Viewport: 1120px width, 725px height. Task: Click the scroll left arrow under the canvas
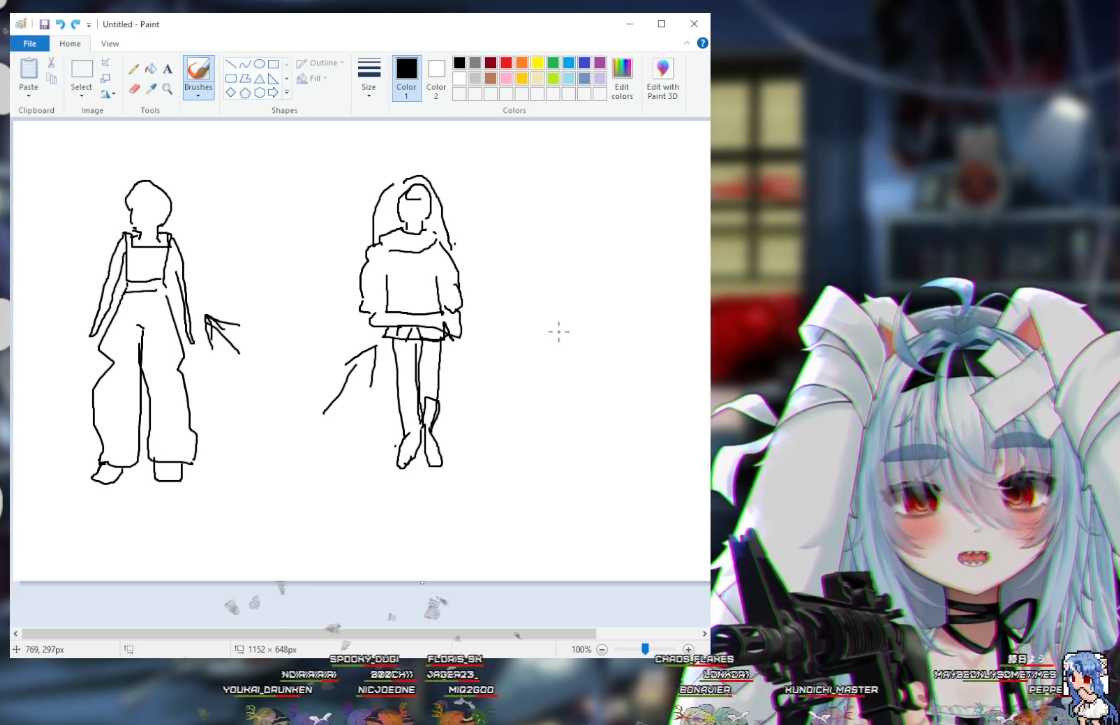coord(16,634)
